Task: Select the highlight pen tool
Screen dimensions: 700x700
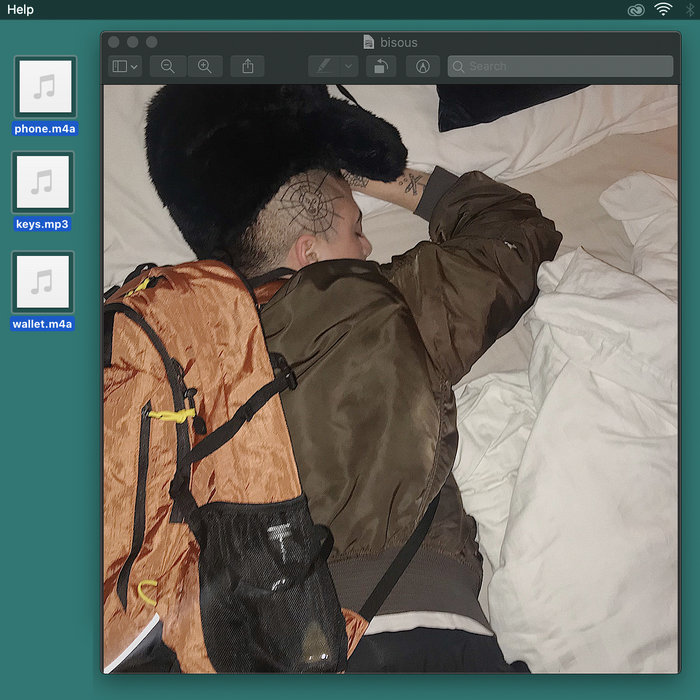Action: 324,66
